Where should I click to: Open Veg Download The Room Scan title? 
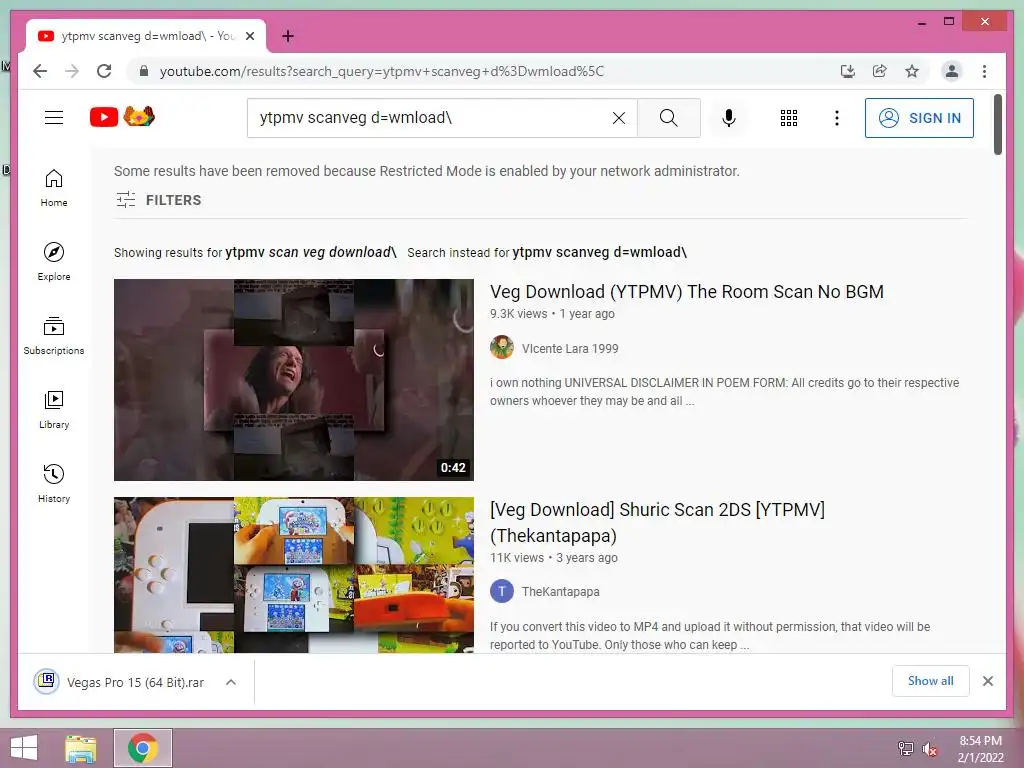(x=686, y=291)
